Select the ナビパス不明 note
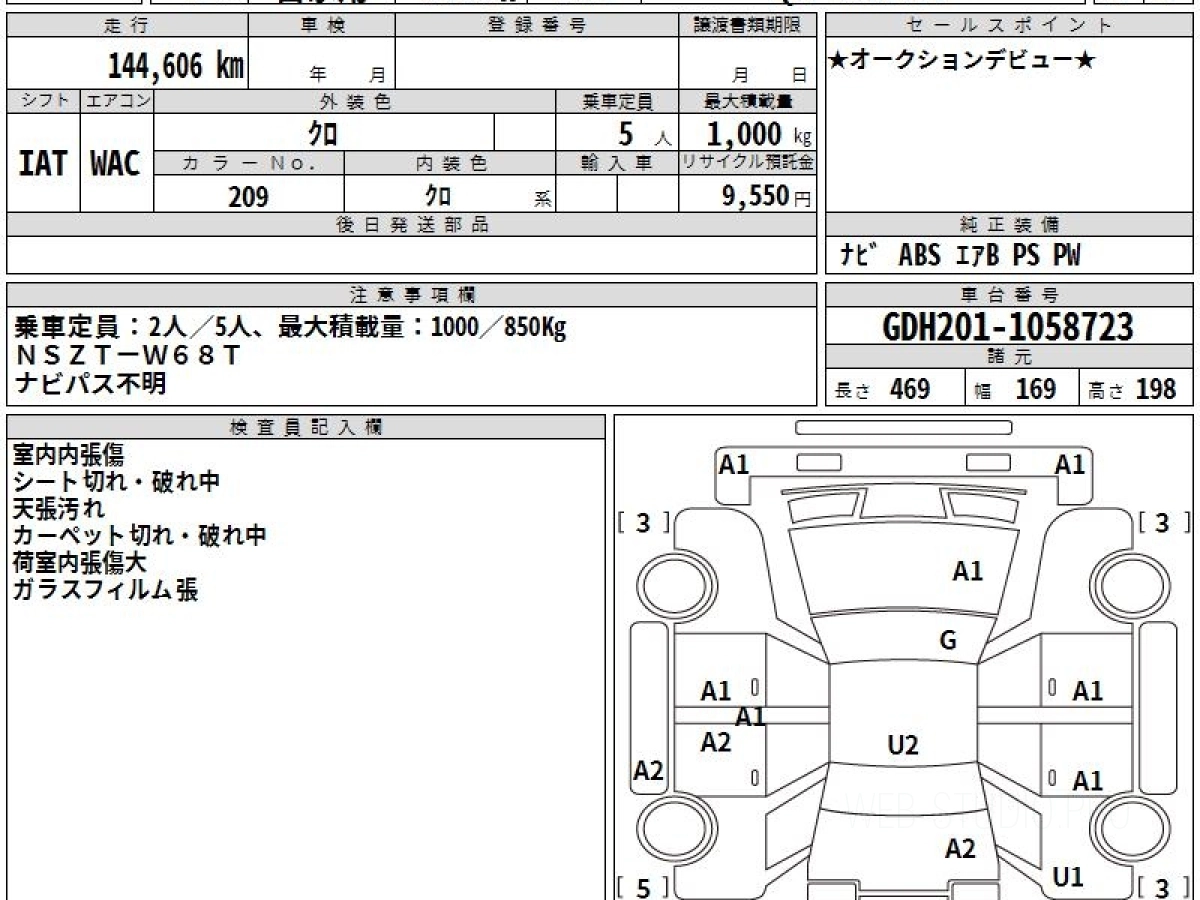The height and width of the screenshot is (900, 1200). [x=90, y=383]
